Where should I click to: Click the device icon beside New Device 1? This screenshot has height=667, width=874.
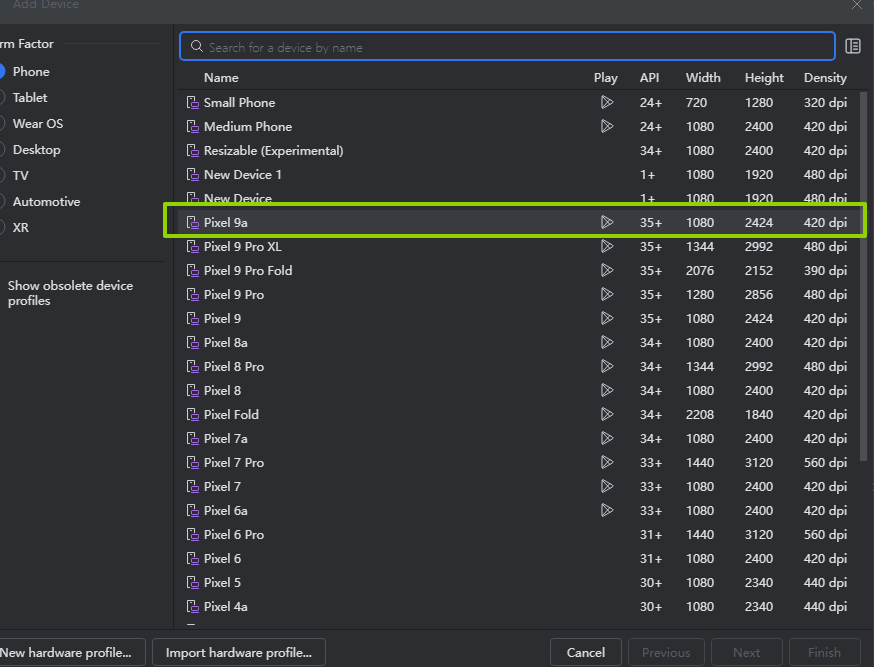point(193,174)
